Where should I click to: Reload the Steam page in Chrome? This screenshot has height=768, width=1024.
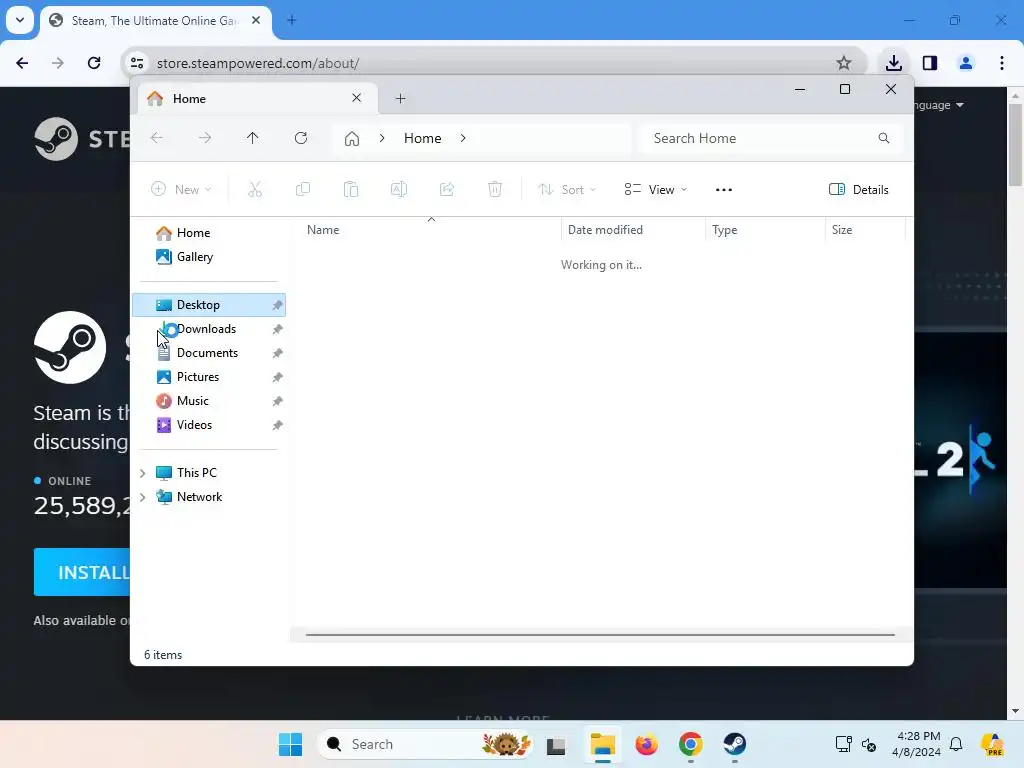tap(94, 63)
